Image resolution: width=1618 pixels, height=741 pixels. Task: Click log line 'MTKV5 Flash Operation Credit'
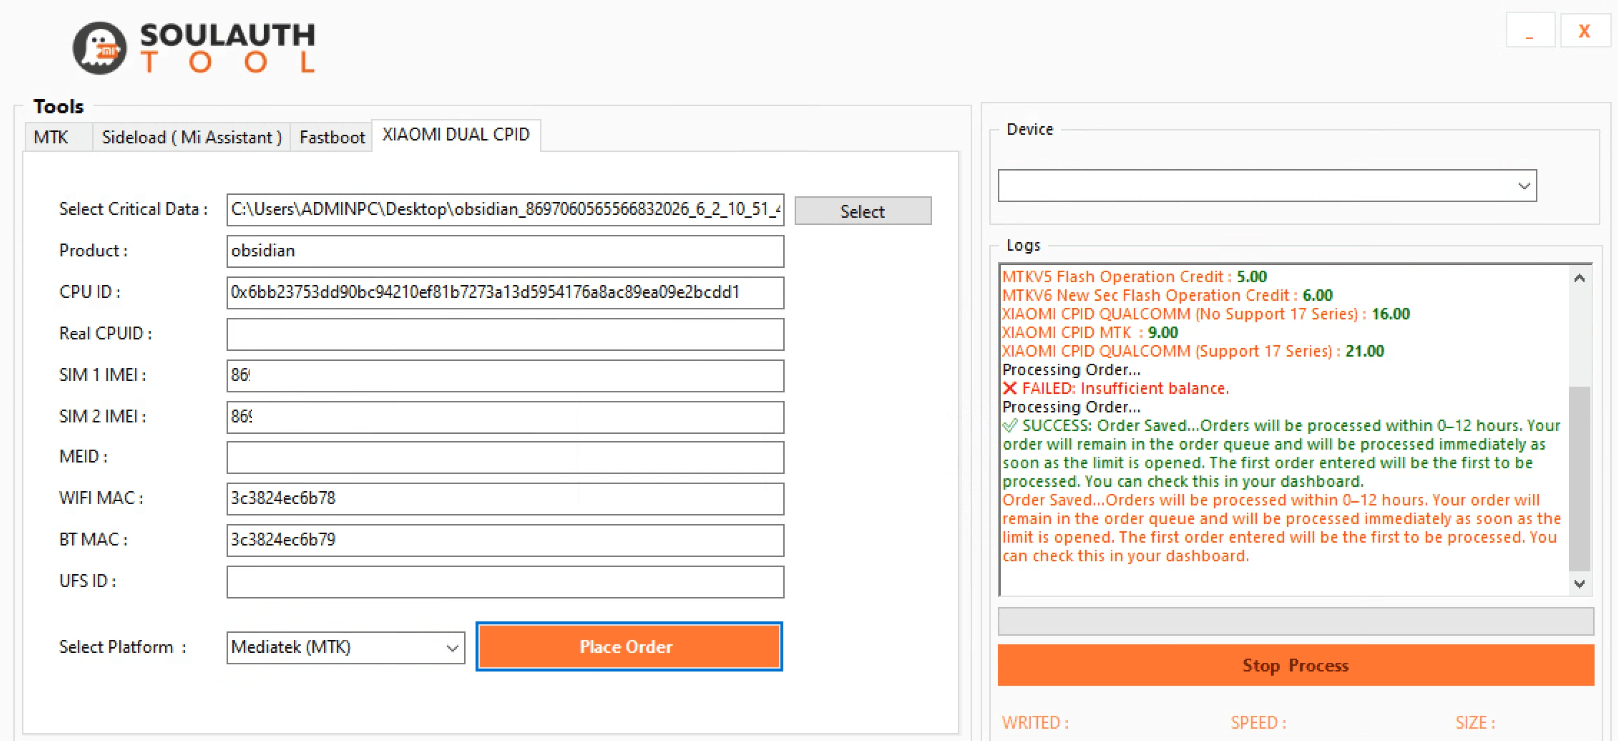tap(1135, 277)
